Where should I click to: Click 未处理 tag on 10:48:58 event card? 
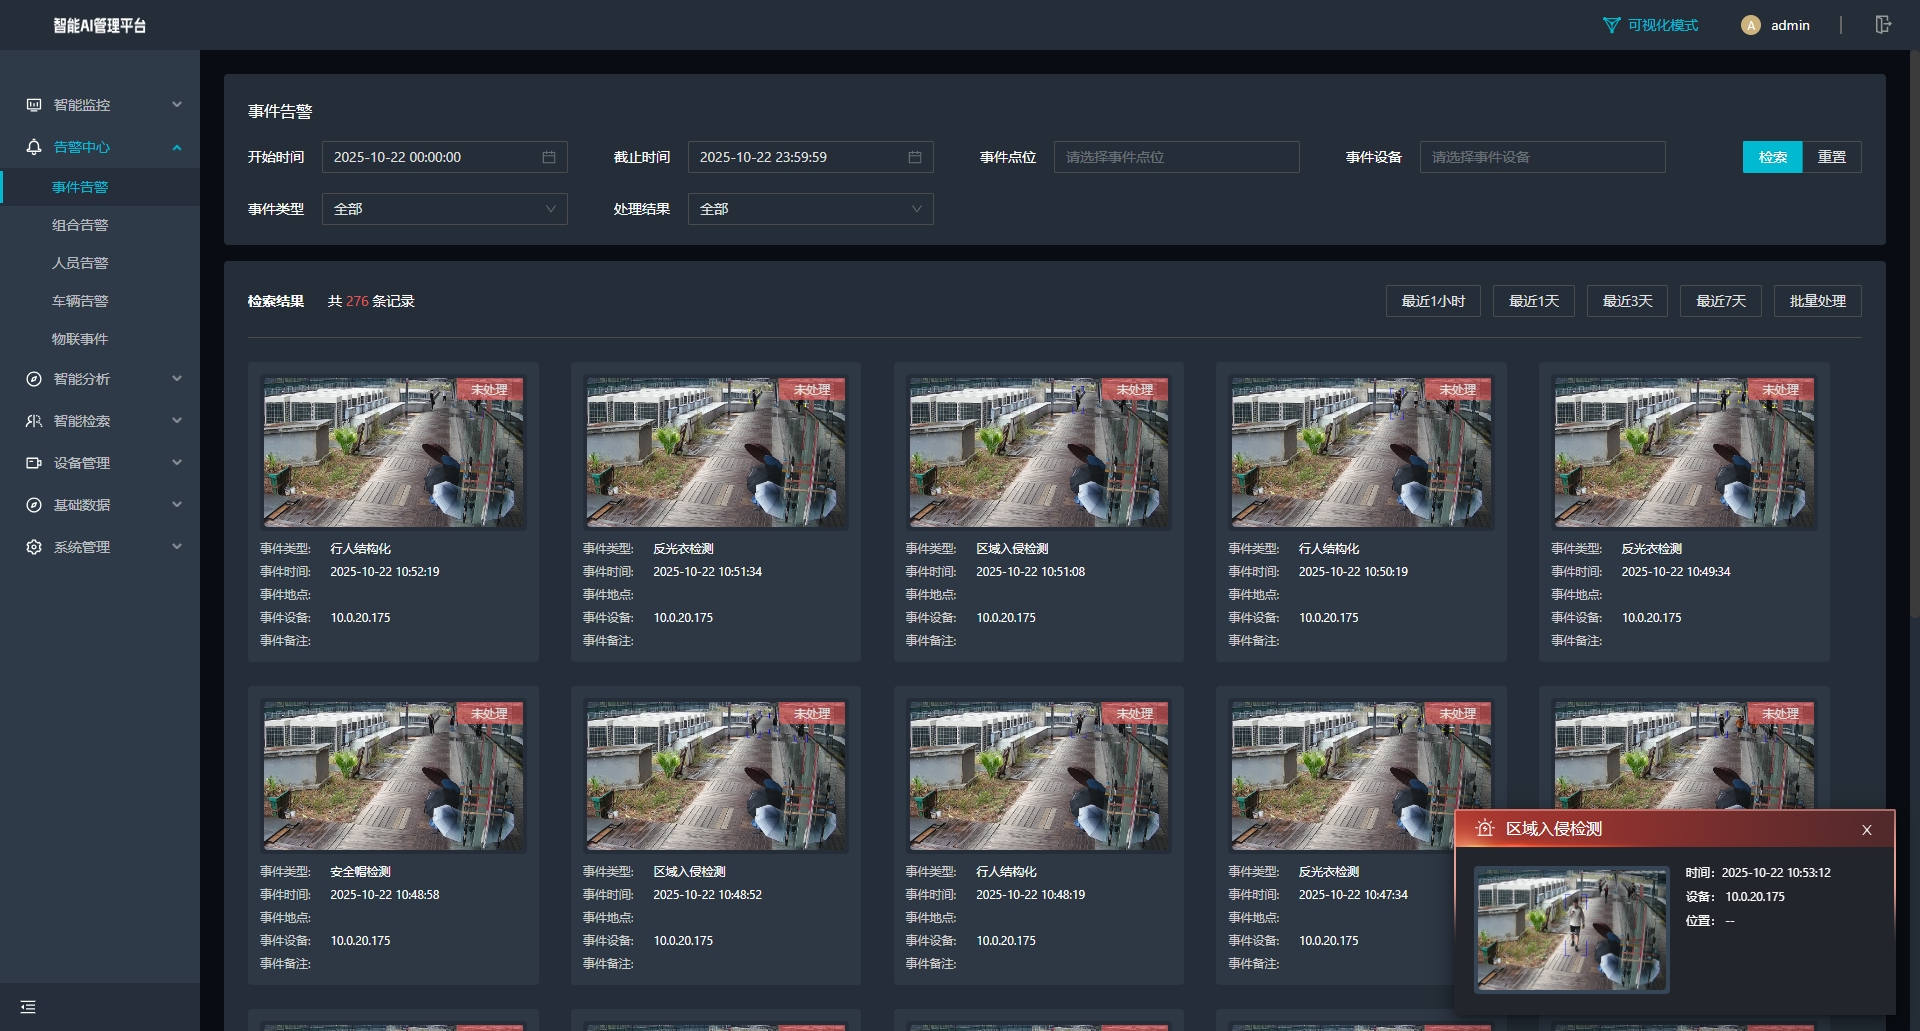490,714
